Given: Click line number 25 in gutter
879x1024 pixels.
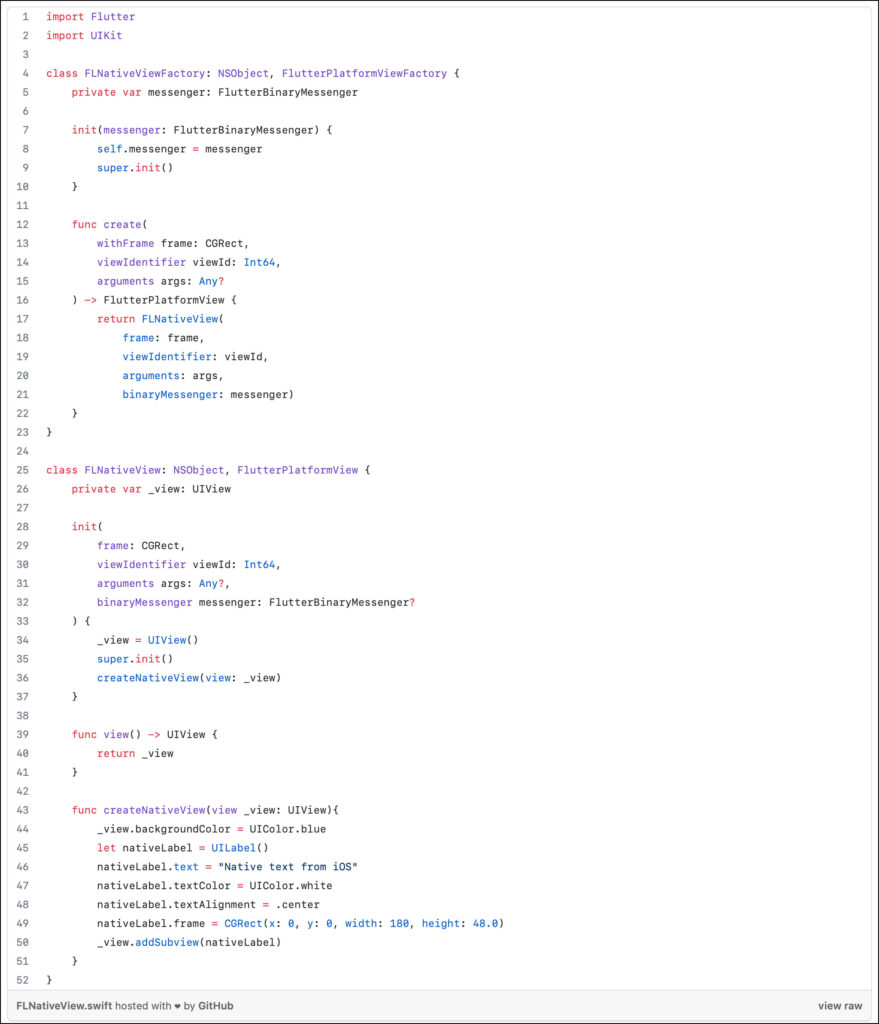Looking at the screenshot, I should pos(22,469).
